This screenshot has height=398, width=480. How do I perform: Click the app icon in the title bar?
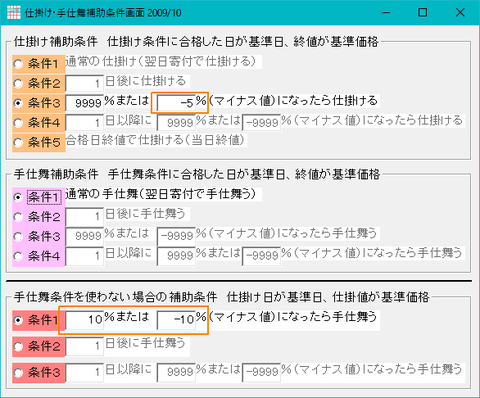click(x=14, y=13)
